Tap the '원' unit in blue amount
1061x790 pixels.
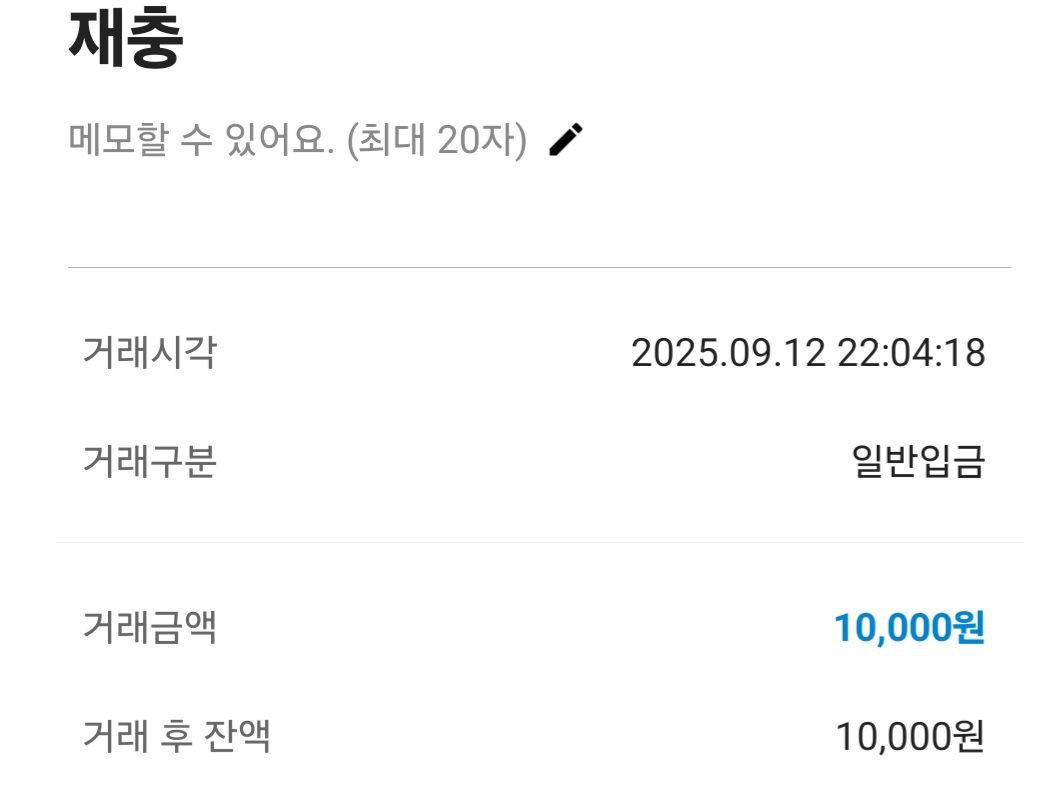[968, 628]
